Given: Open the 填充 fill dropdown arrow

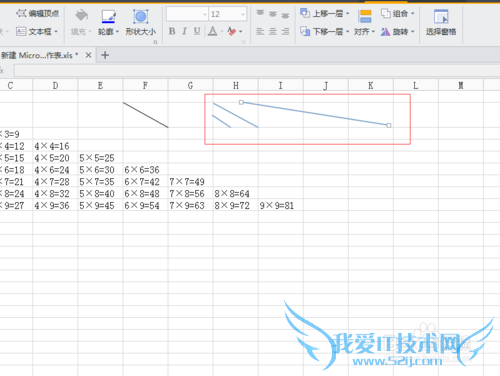Looking at the screenshot, I should coord(90,32).
